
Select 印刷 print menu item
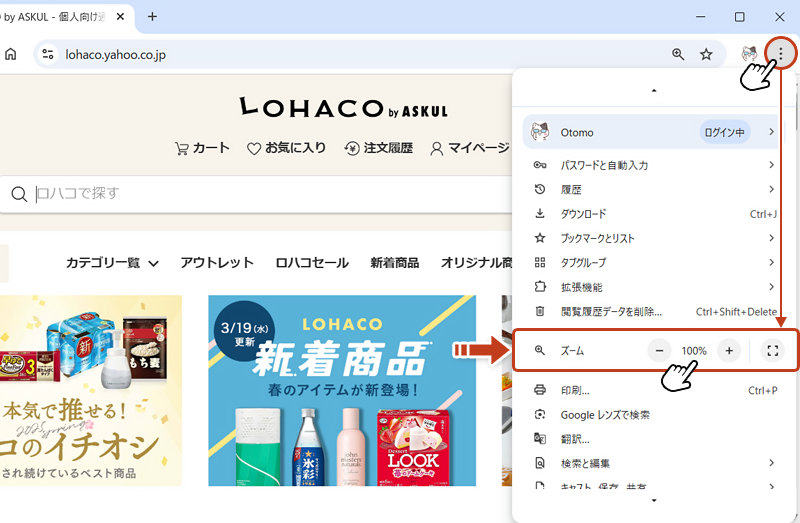[654, 390]
